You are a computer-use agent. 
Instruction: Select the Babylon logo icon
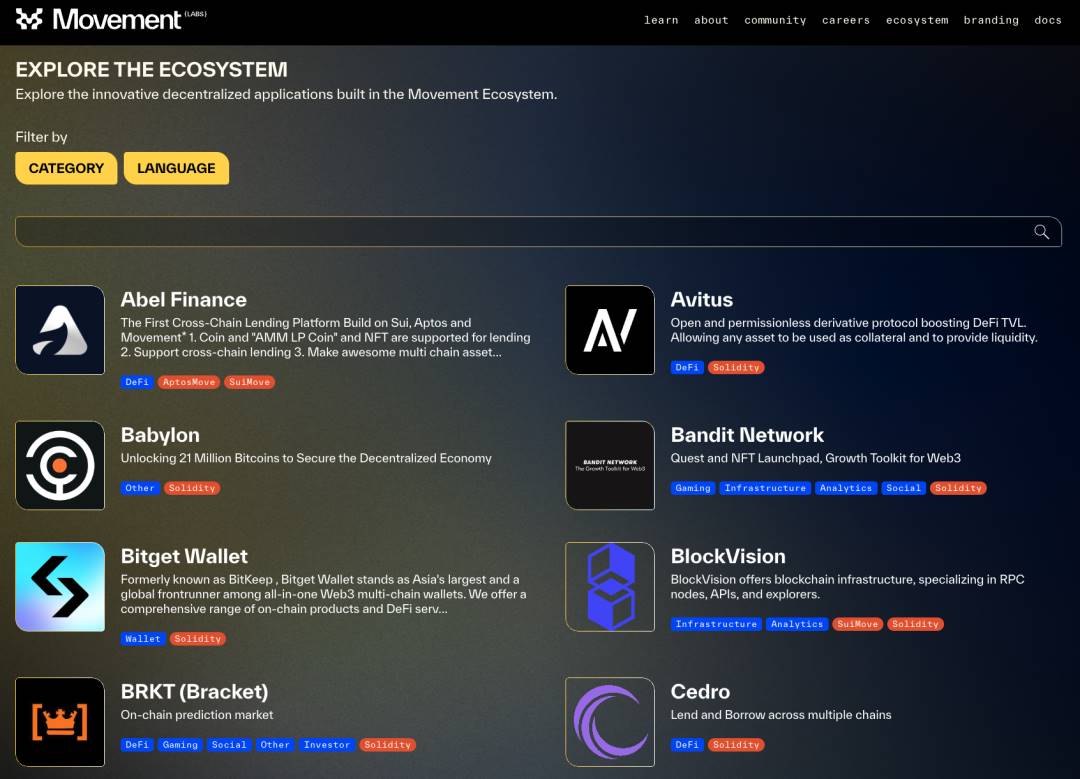pyautogui.click(x=60, y=465)
